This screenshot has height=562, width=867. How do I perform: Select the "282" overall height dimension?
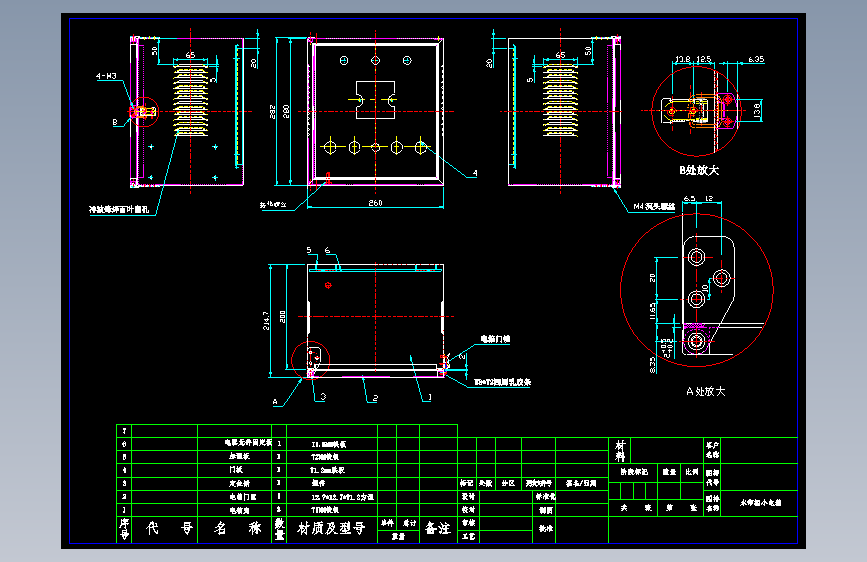click(273, 112)
